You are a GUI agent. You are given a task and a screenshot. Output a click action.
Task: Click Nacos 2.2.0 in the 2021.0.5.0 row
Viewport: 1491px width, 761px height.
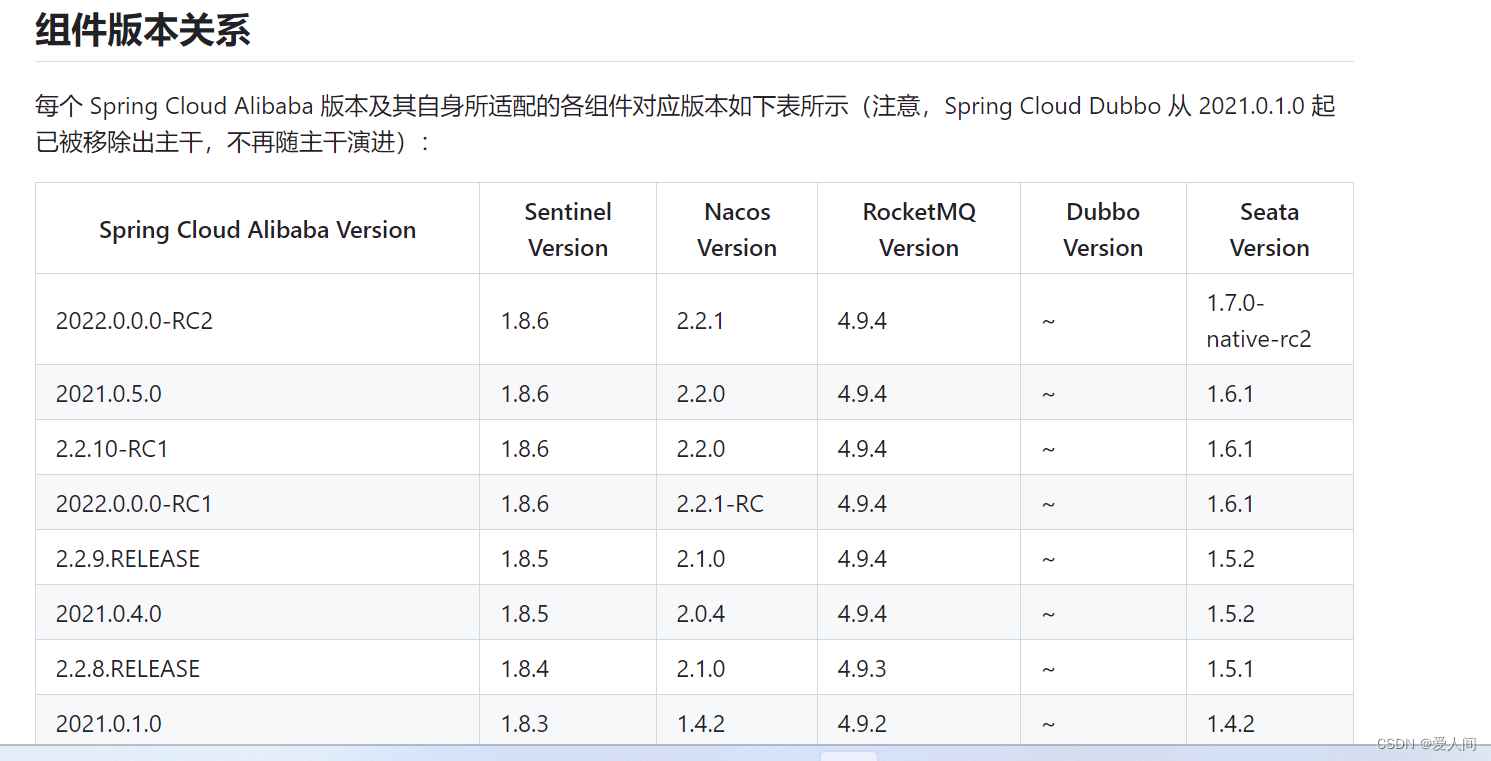[x=737, y=393]
